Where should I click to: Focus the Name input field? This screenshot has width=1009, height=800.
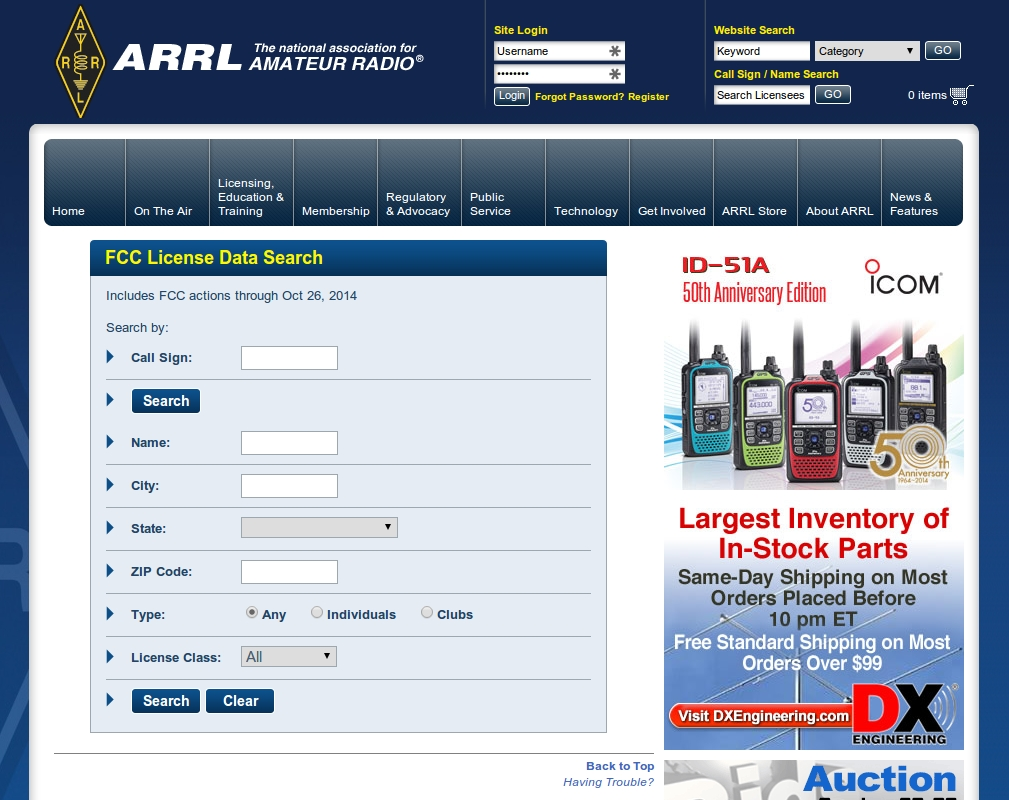pos(289,443)
